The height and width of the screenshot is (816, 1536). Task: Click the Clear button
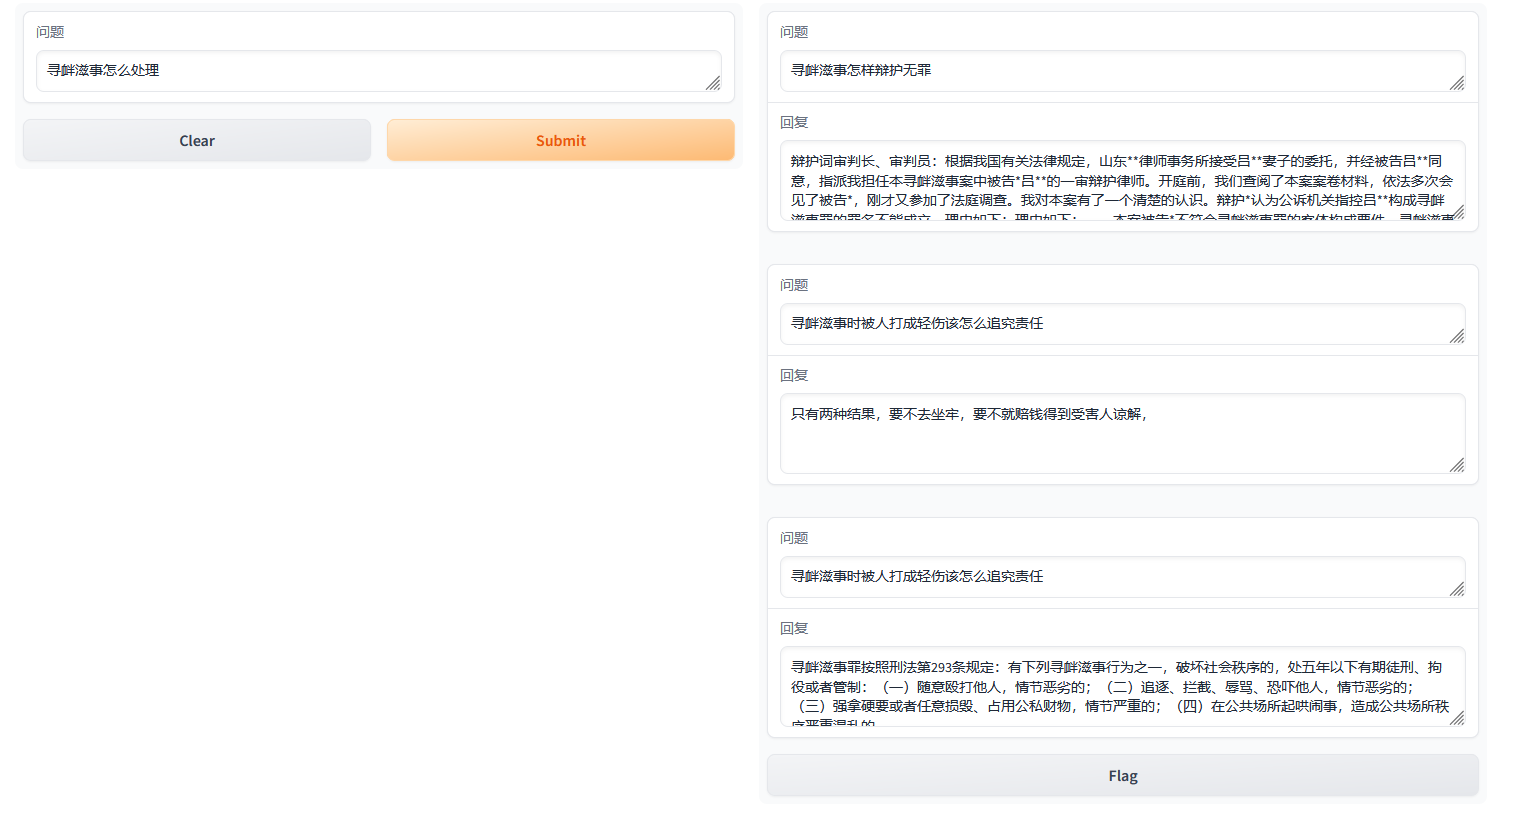(x=197, y=140)
